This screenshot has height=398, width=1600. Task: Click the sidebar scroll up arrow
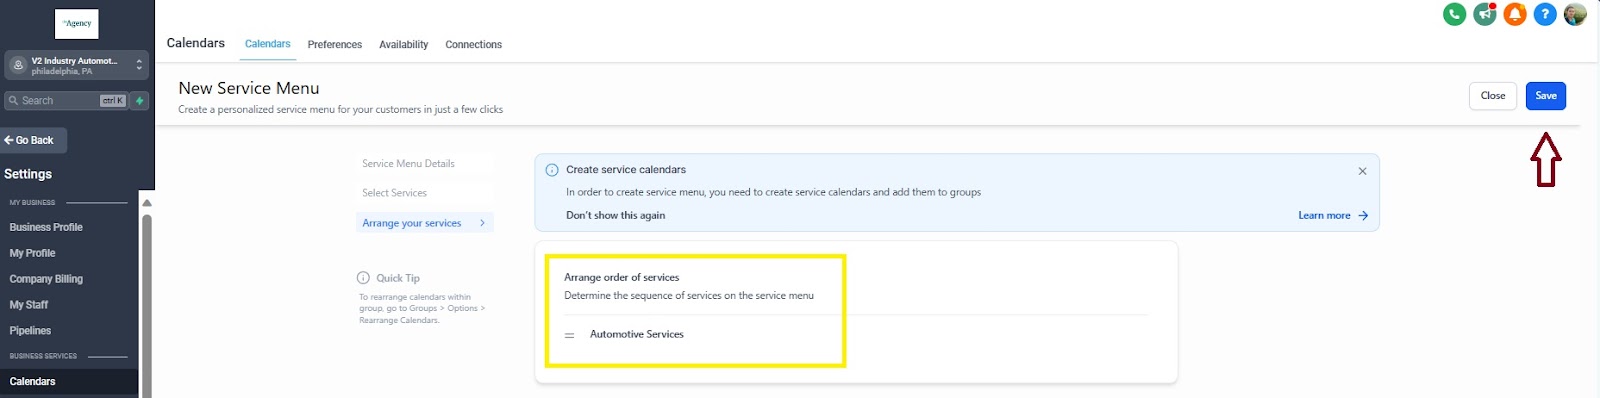click(147, 203)
